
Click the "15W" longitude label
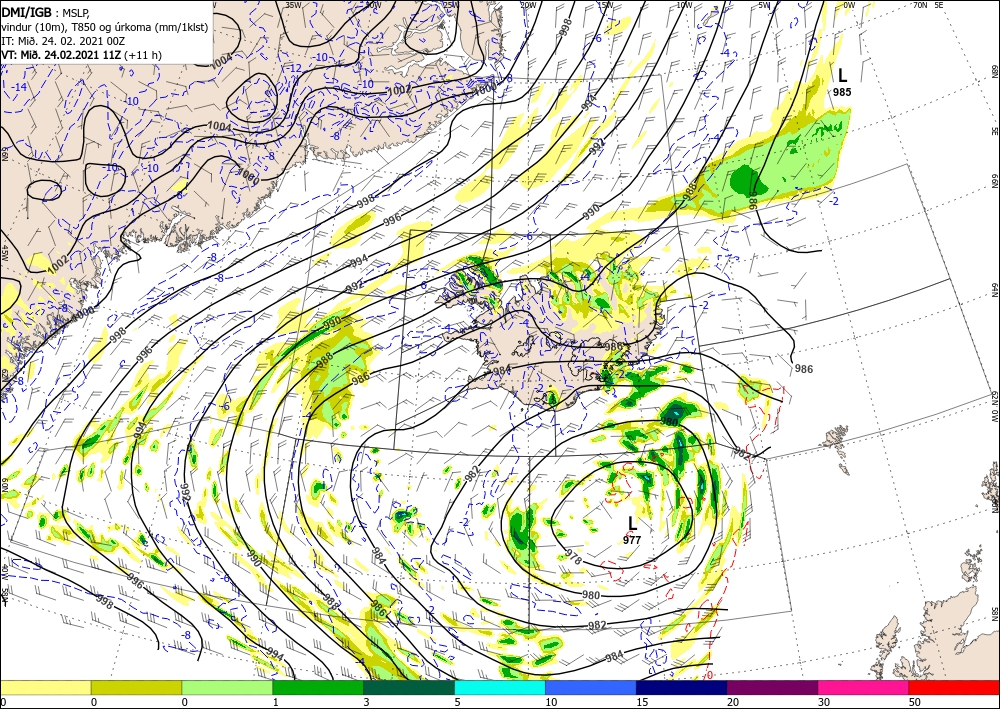click(x=606, y=5)
